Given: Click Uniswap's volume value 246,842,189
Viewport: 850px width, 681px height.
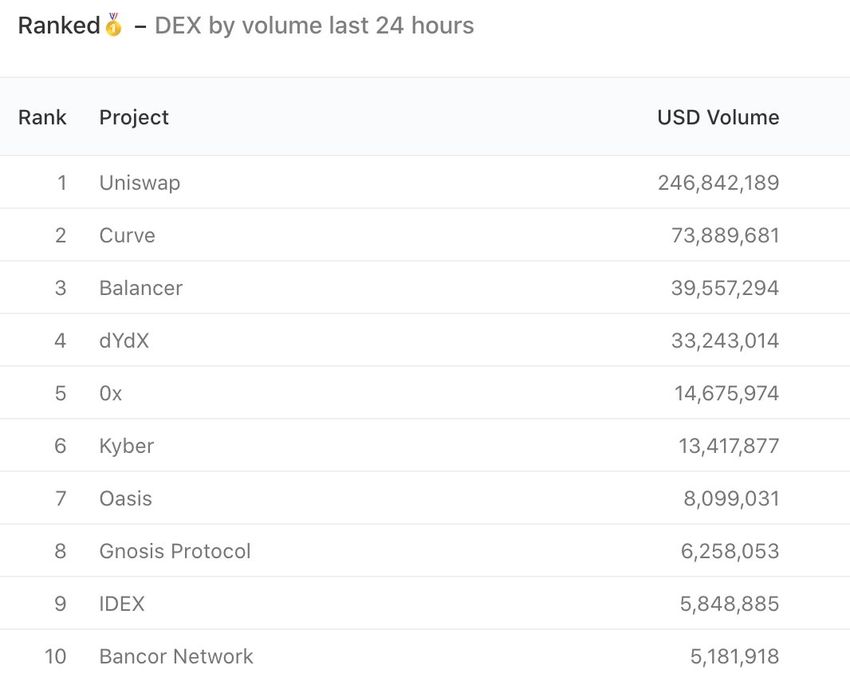Looking at the screenshot, I should coord(718,183).
